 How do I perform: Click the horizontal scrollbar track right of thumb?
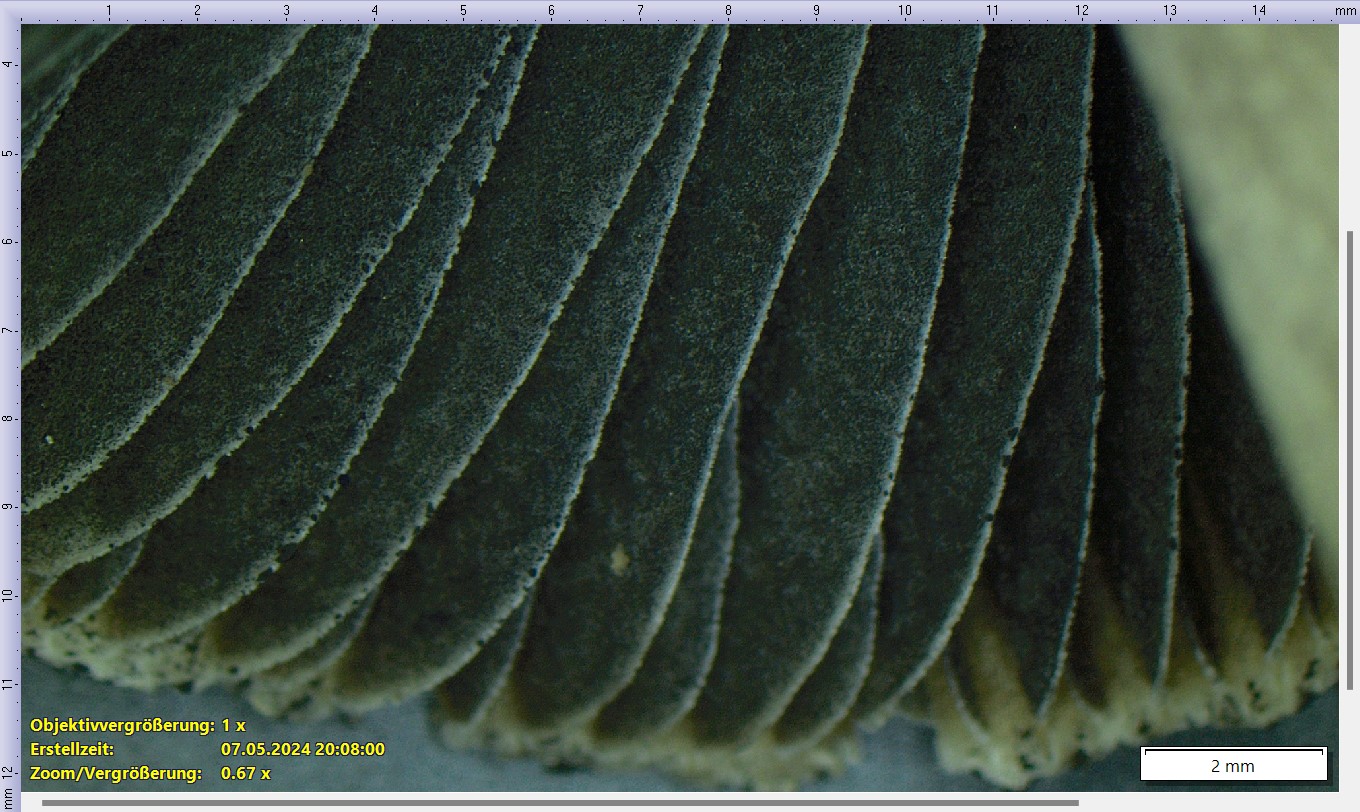(x=1200, y=802)
